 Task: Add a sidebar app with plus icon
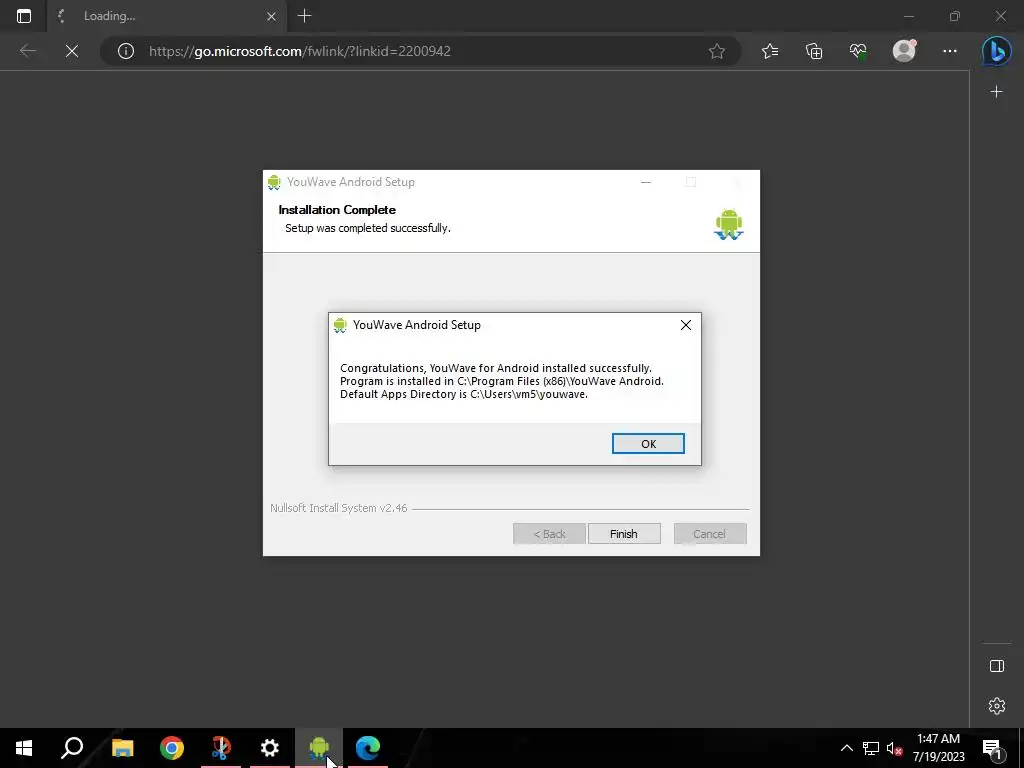coord(996,92)
